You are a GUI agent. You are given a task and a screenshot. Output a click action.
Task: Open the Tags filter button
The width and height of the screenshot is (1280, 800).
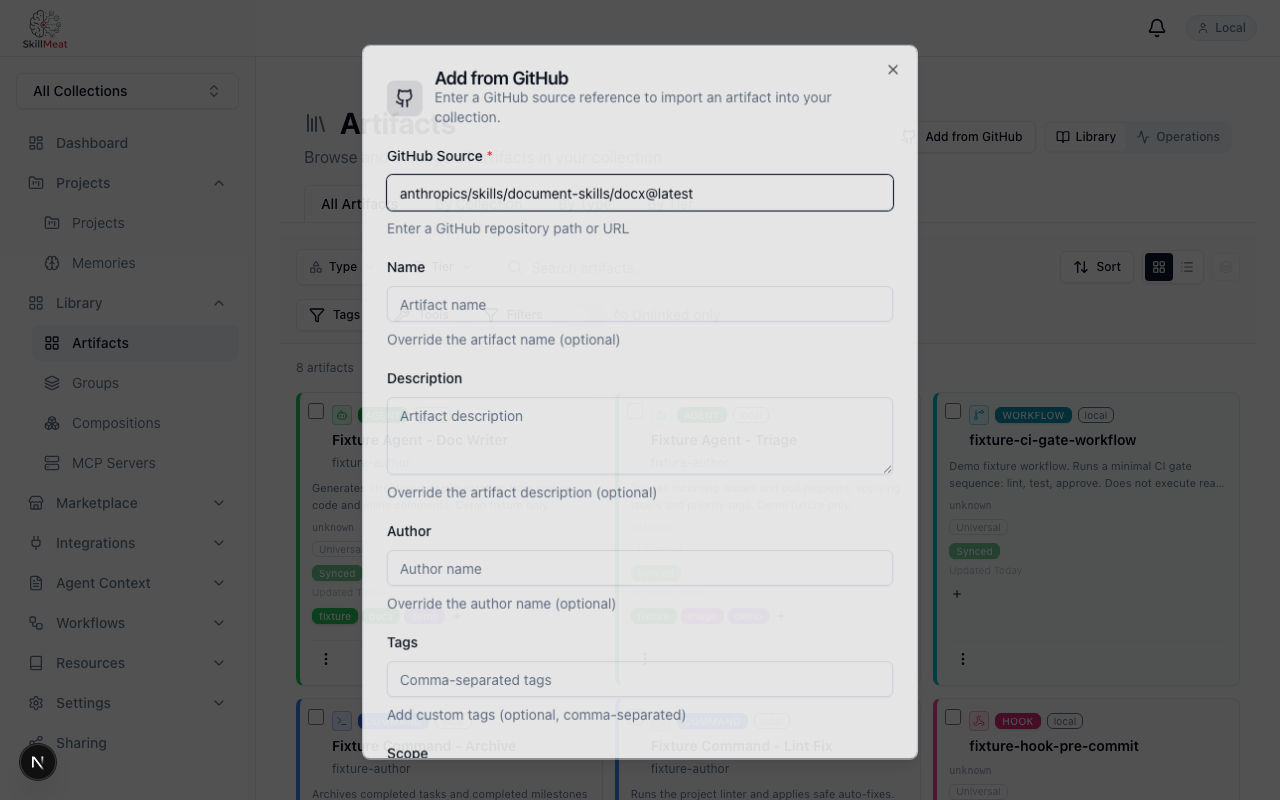335,315
